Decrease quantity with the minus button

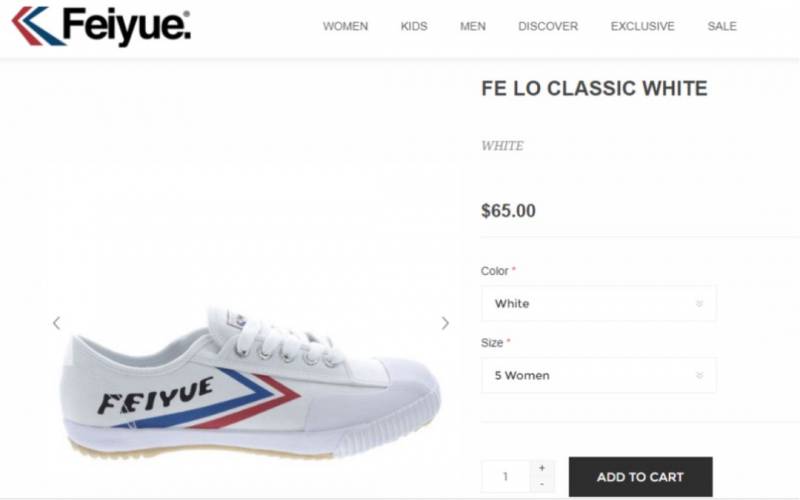(542, 484)
